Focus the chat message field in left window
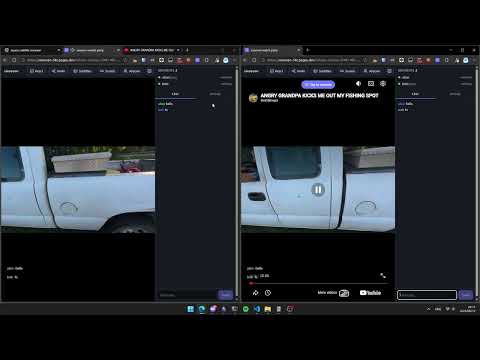 pos(187,295)
